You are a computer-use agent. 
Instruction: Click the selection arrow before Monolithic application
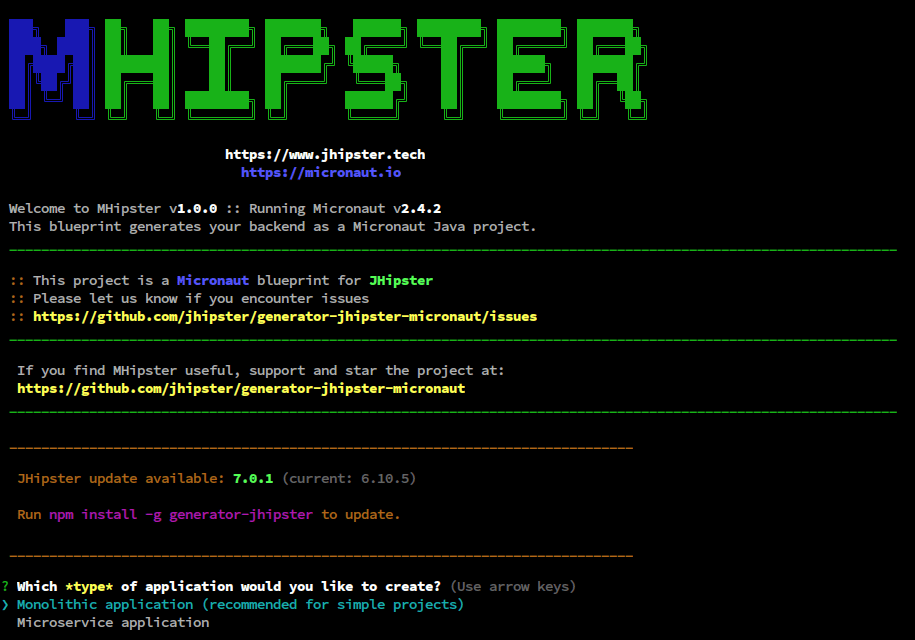(x=5, y=604)
